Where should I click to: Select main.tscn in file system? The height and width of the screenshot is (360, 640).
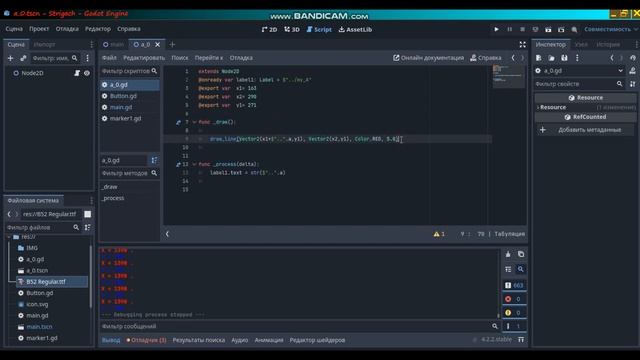coord(39,327)
